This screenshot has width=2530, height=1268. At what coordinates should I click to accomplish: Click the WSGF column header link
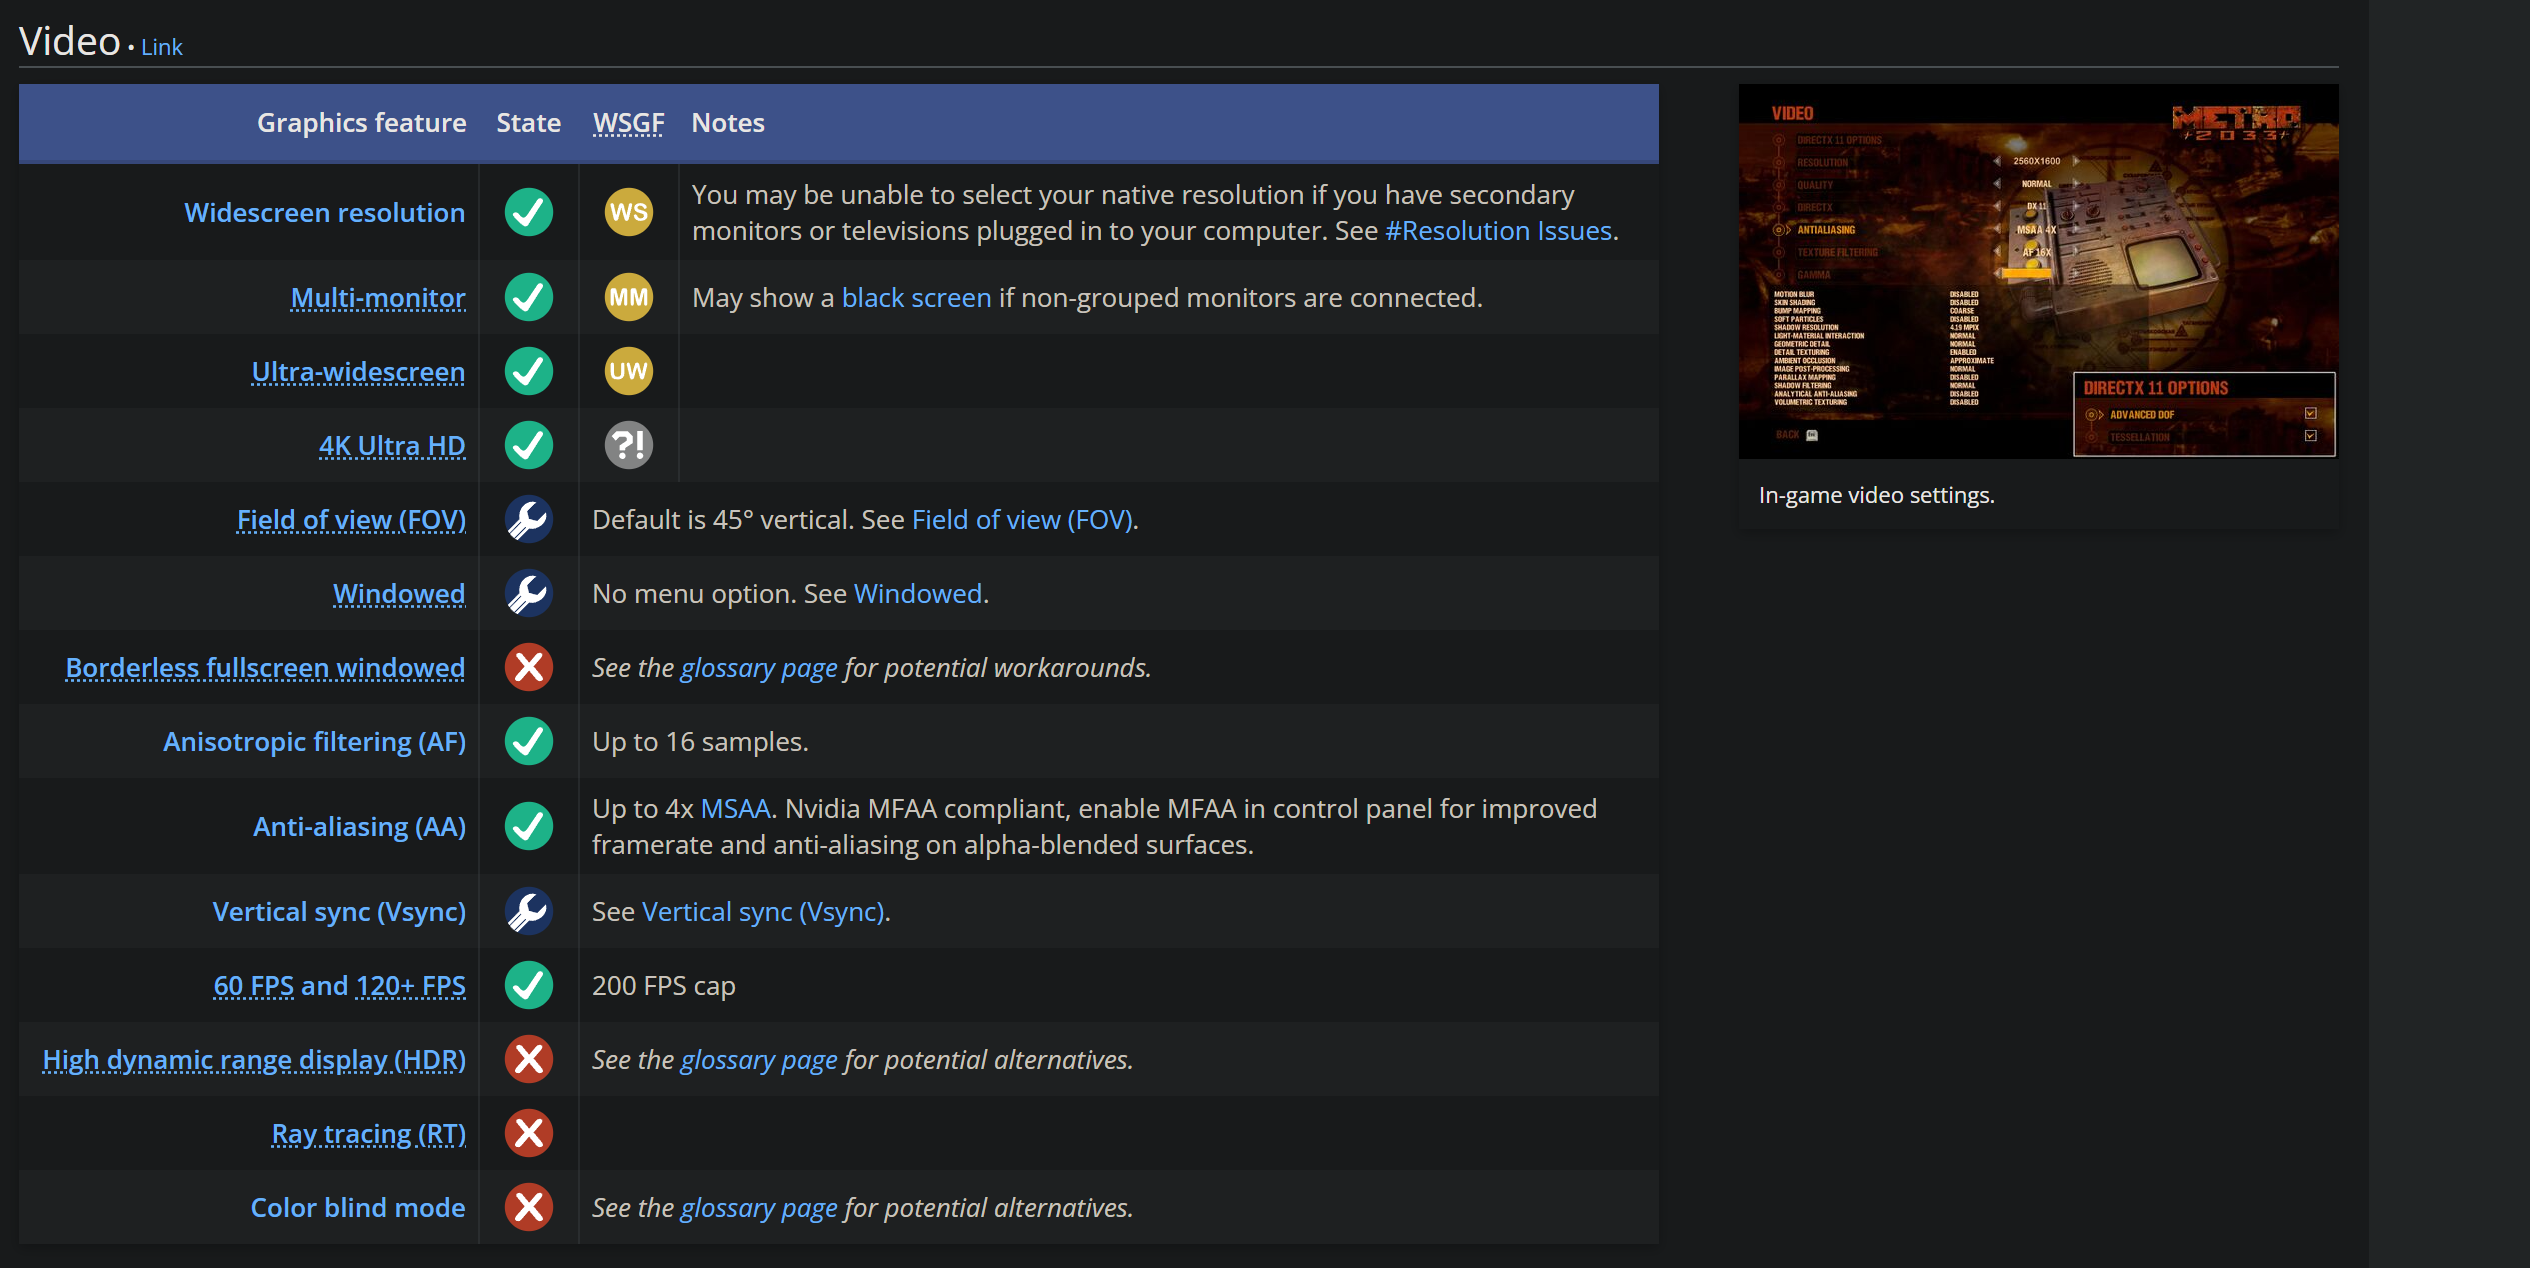click(x=628, y=122)
